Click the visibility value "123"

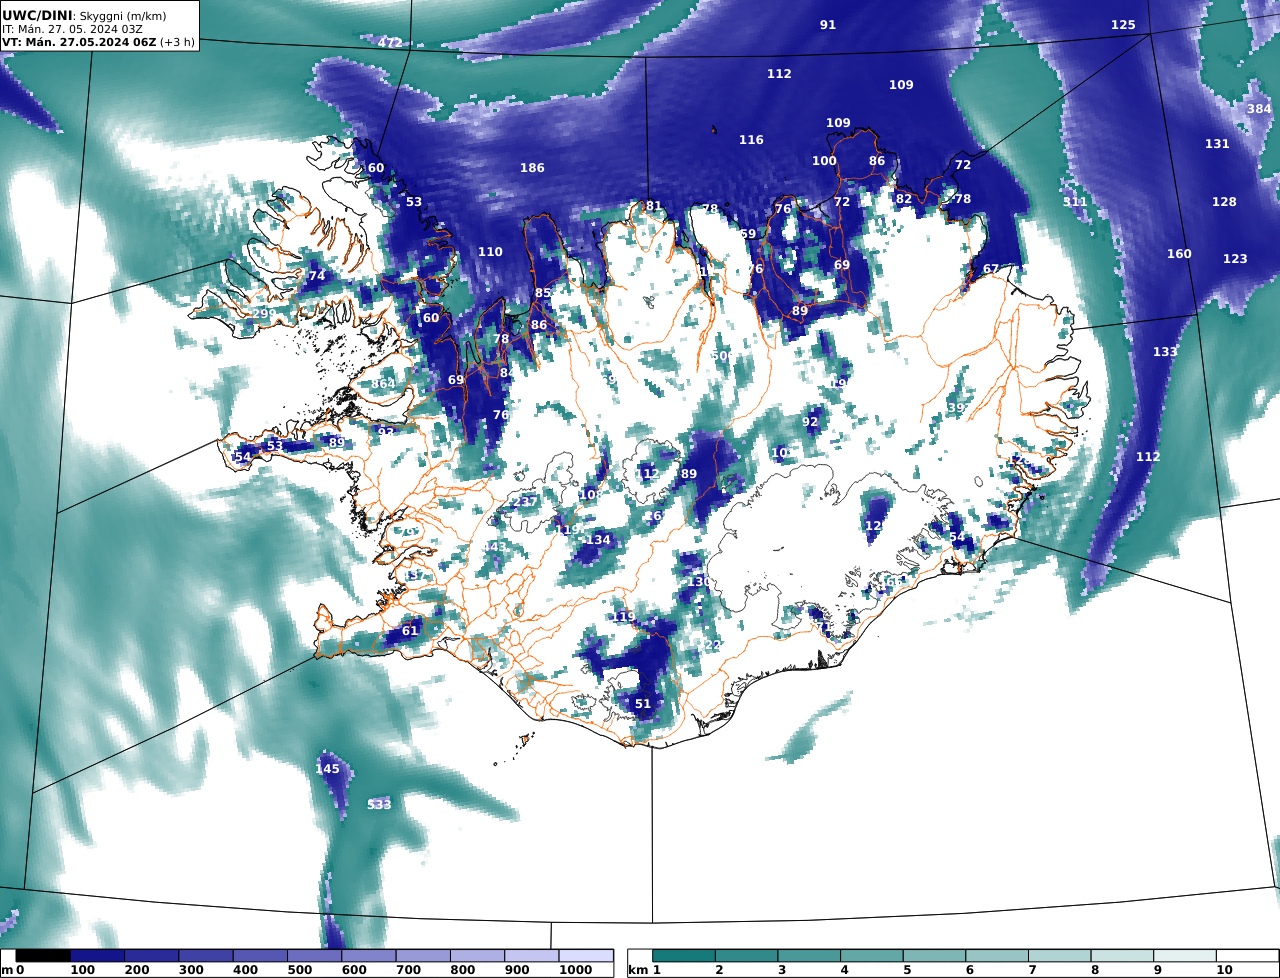point(1235,259)
